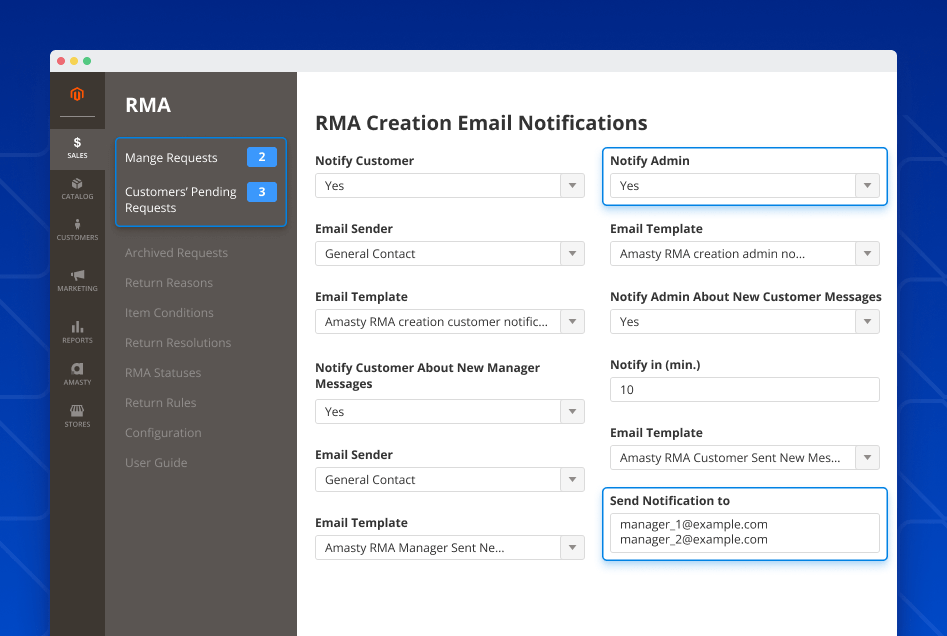Select the Catalog sidebar icon
The image size is (947, 636).
[77, 190]
